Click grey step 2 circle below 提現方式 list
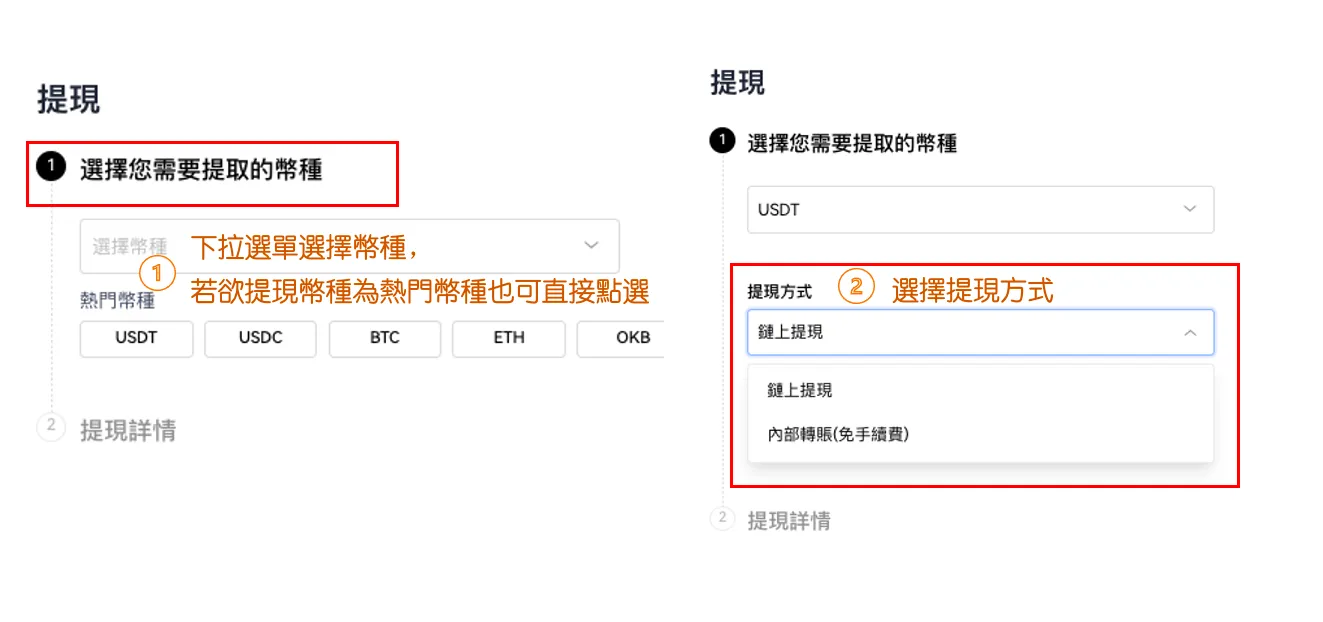The height and width of the screenshot is (622, 1323). tap(722, 518)
